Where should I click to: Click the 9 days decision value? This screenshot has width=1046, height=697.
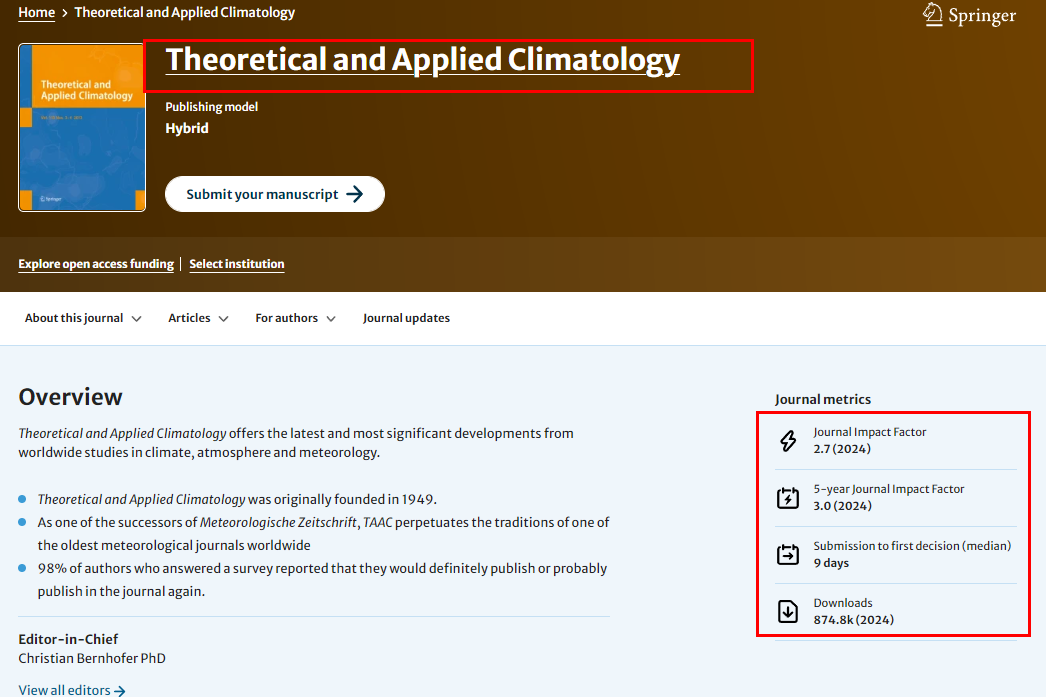point(831,563)
